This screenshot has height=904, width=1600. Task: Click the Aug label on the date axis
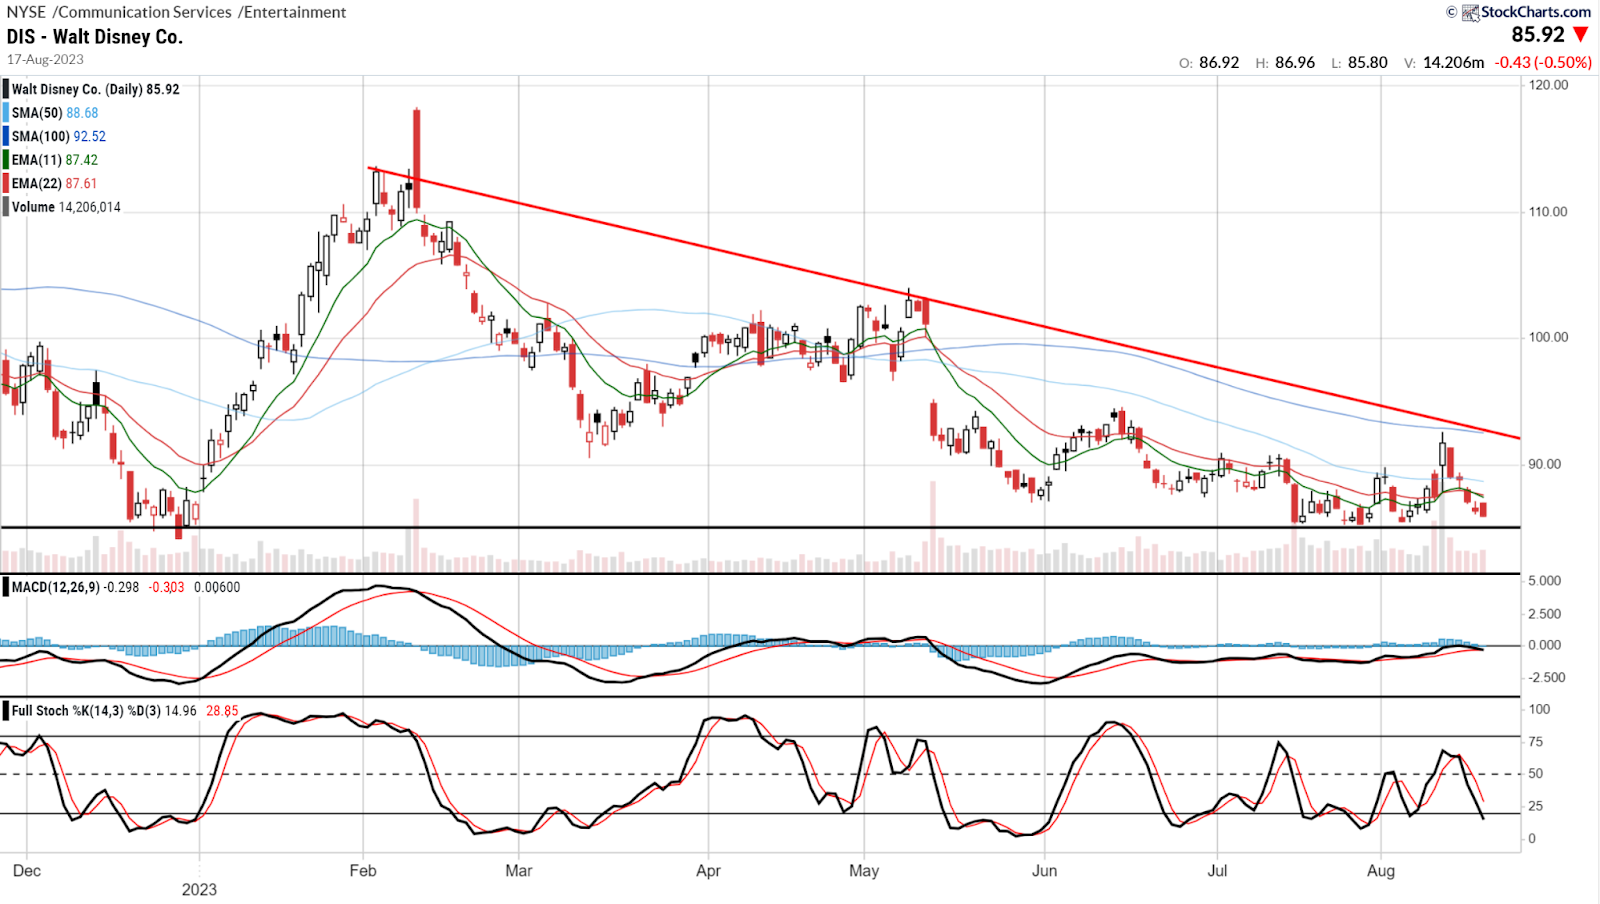(1381, 871)
